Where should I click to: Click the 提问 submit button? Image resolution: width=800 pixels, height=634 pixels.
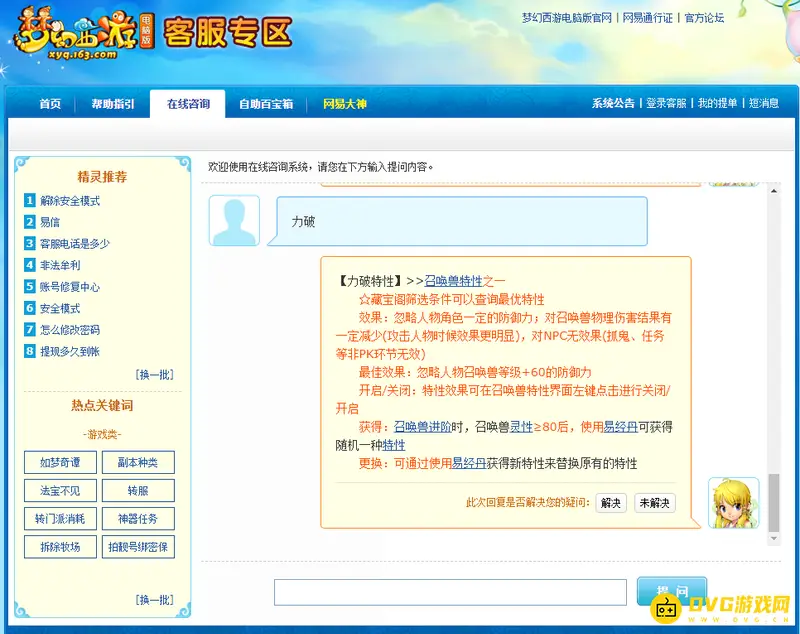click(x=672, y=591)
